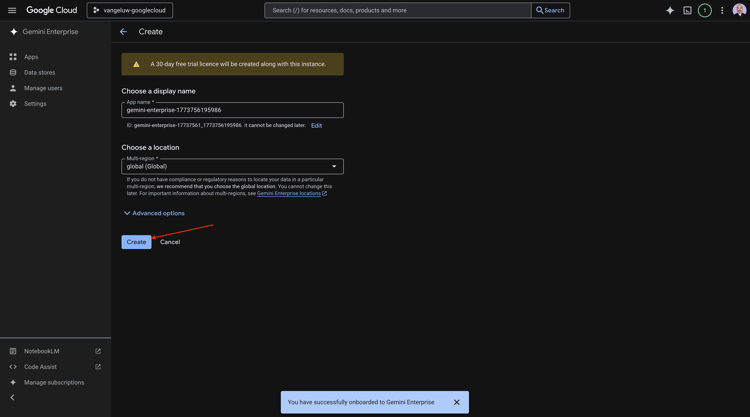The height and width of the screenshot is (417, 750).
Task: Click the external link icon beside Code Assist
Action: pos(98,367)
